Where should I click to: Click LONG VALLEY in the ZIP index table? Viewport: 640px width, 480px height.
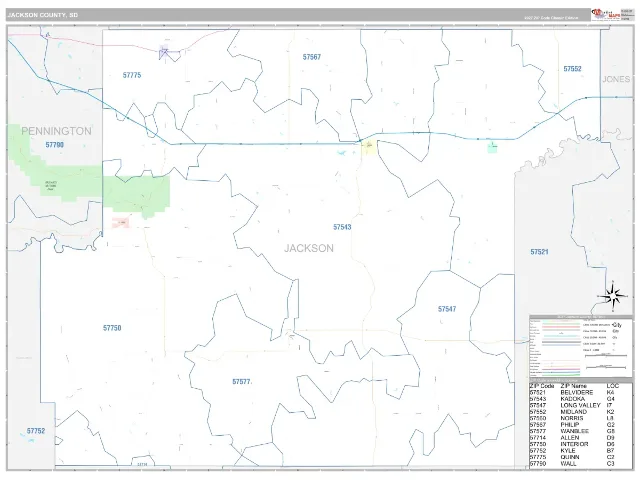click(580, 405)
